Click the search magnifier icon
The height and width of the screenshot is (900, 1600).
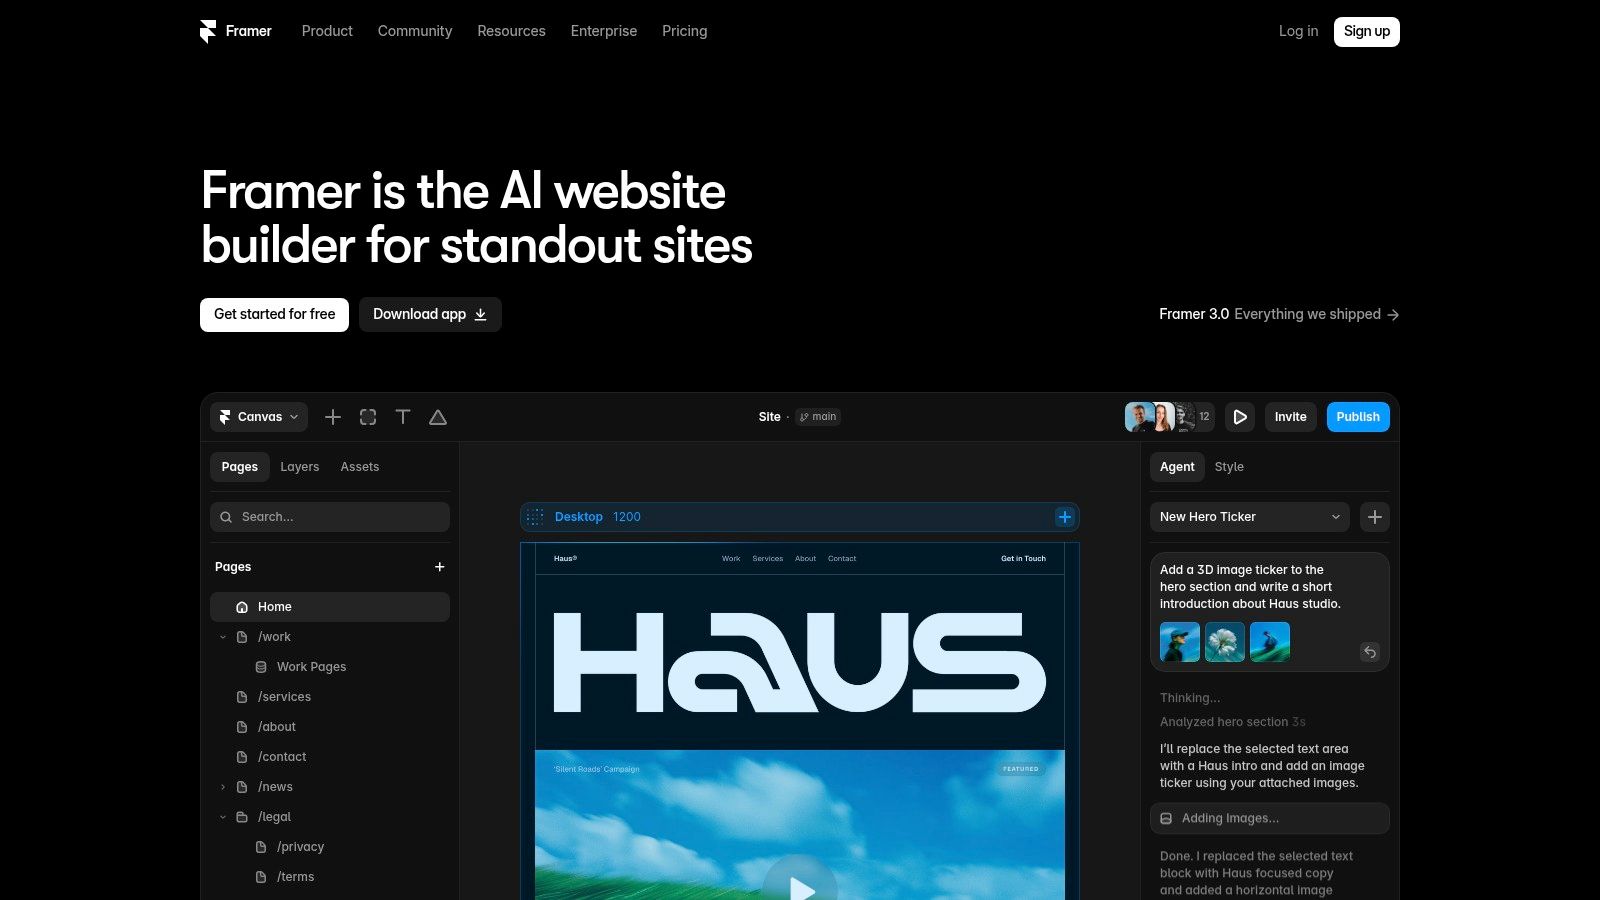click(226, 517)
